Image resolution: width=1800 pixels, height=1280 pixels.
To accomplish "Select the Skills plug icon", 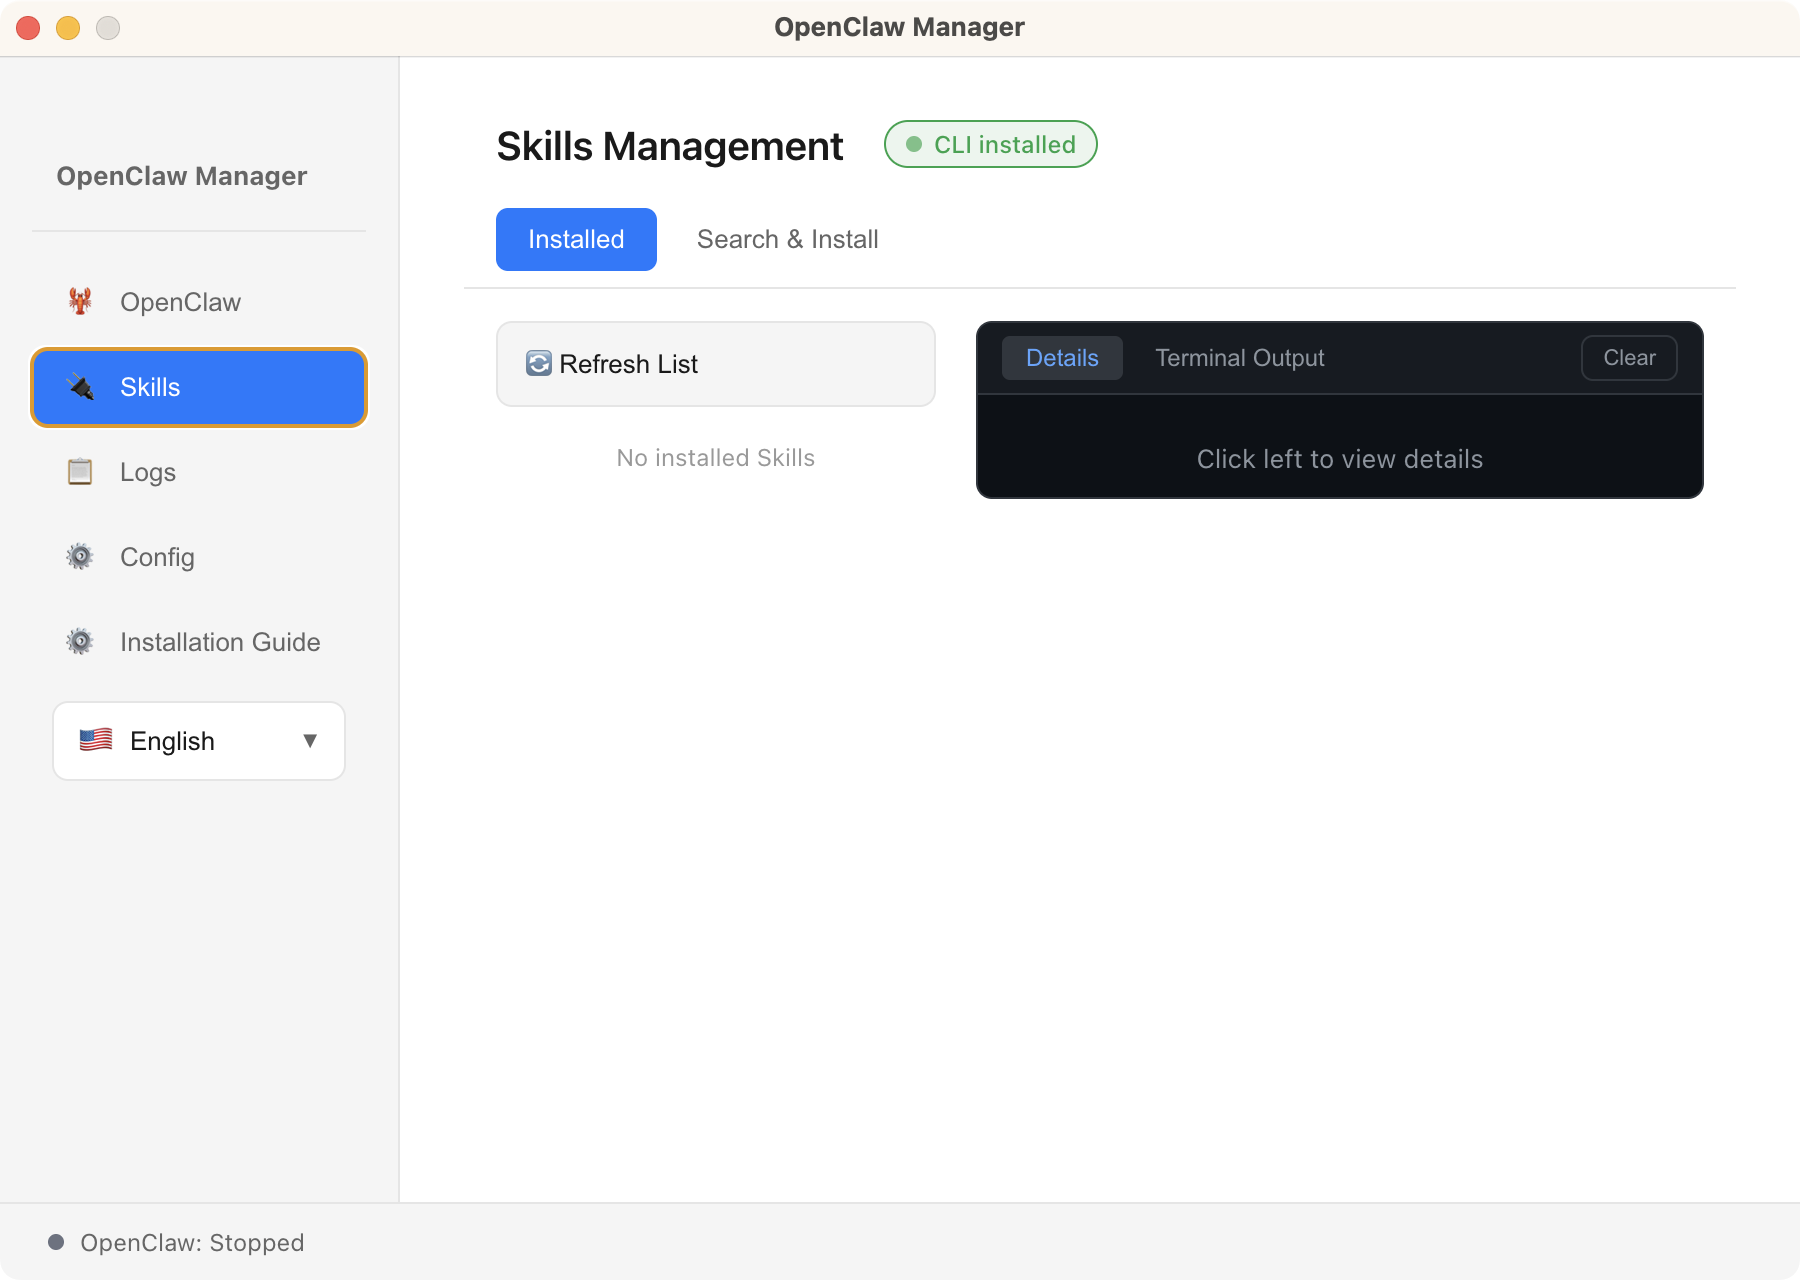I will tap(80, 387).
